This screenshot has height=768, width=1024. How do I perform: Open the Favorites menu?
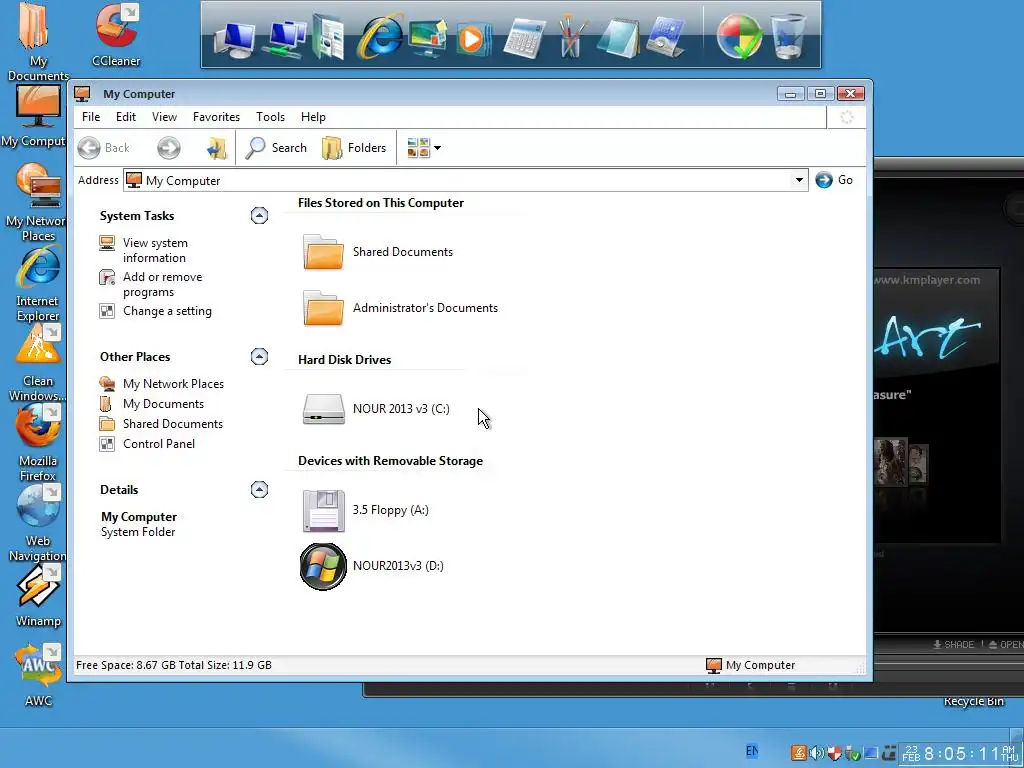(216, 117)
